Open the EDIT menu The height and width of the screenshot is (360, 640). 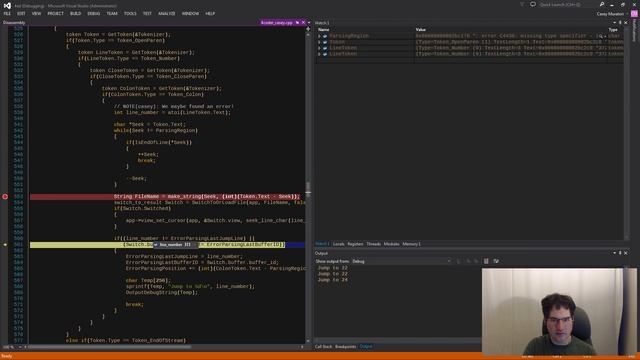(21, 13)
